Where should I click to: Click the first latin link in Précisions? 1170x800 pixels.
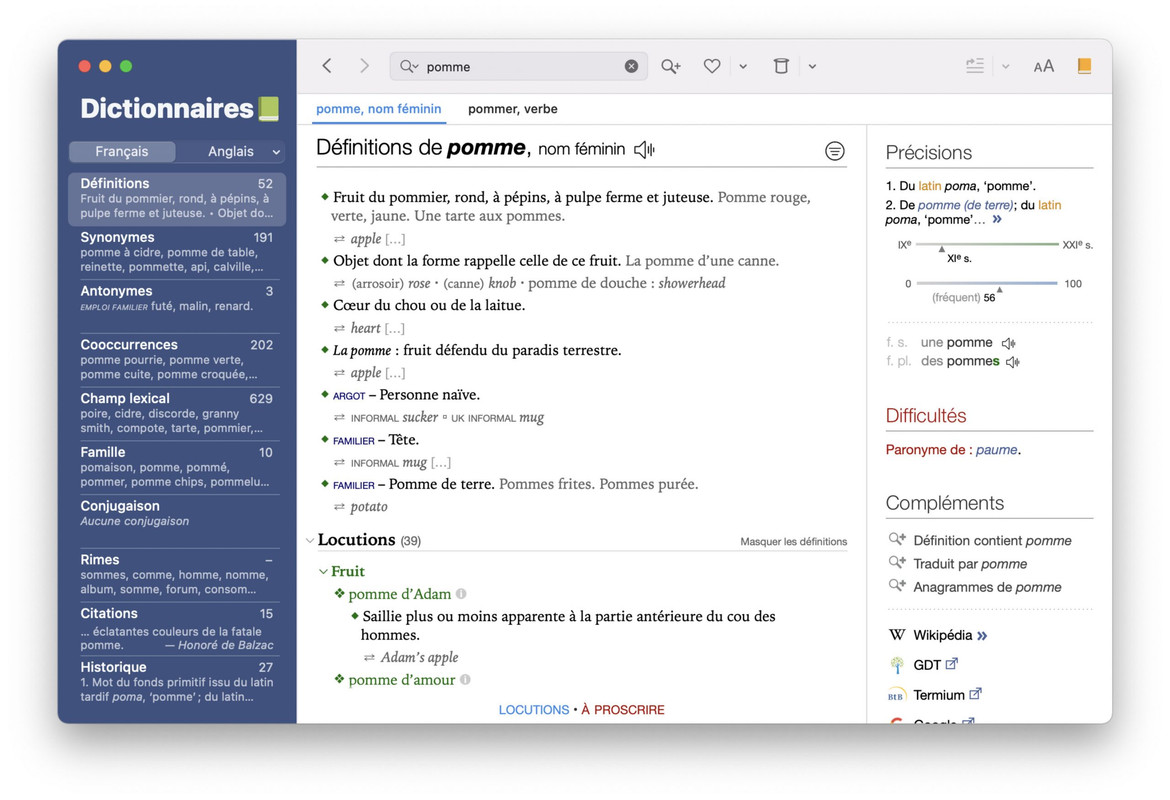pyautogui.click(x=929, y=186)
